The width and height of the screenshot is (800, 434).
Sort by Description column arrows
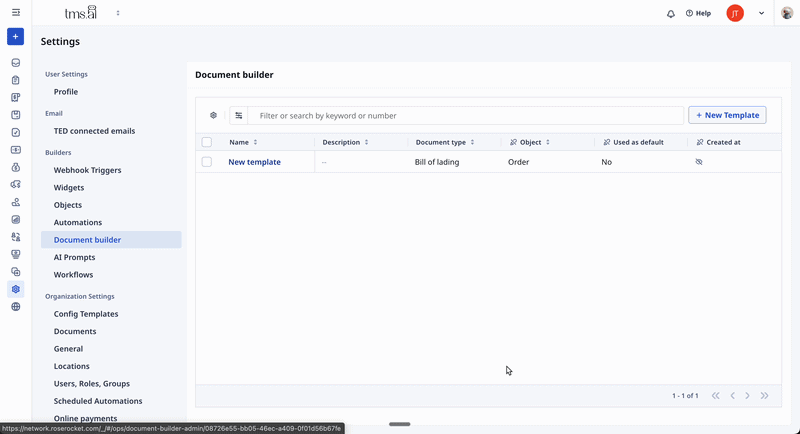(x=366, y=142)
